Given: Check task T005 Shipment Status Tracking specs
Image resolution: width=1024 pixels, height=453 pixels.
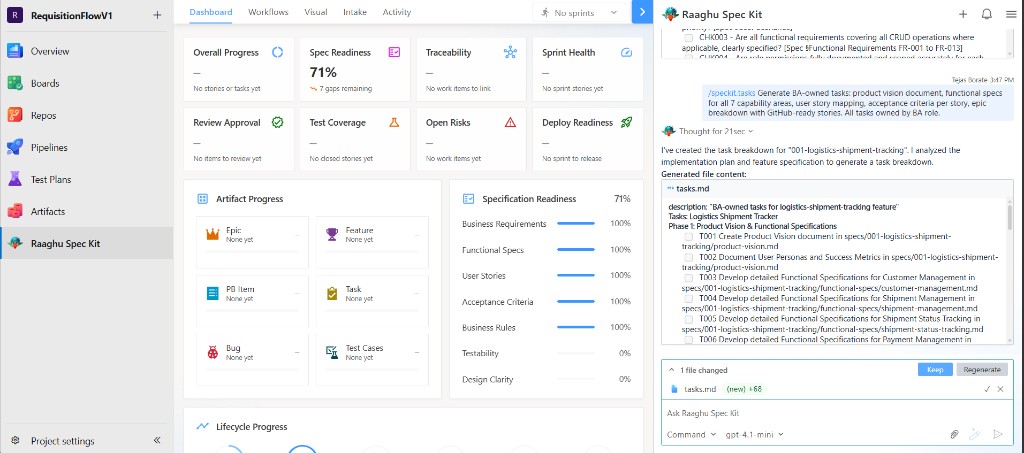Looking at the screenshot, I should 688,319.
